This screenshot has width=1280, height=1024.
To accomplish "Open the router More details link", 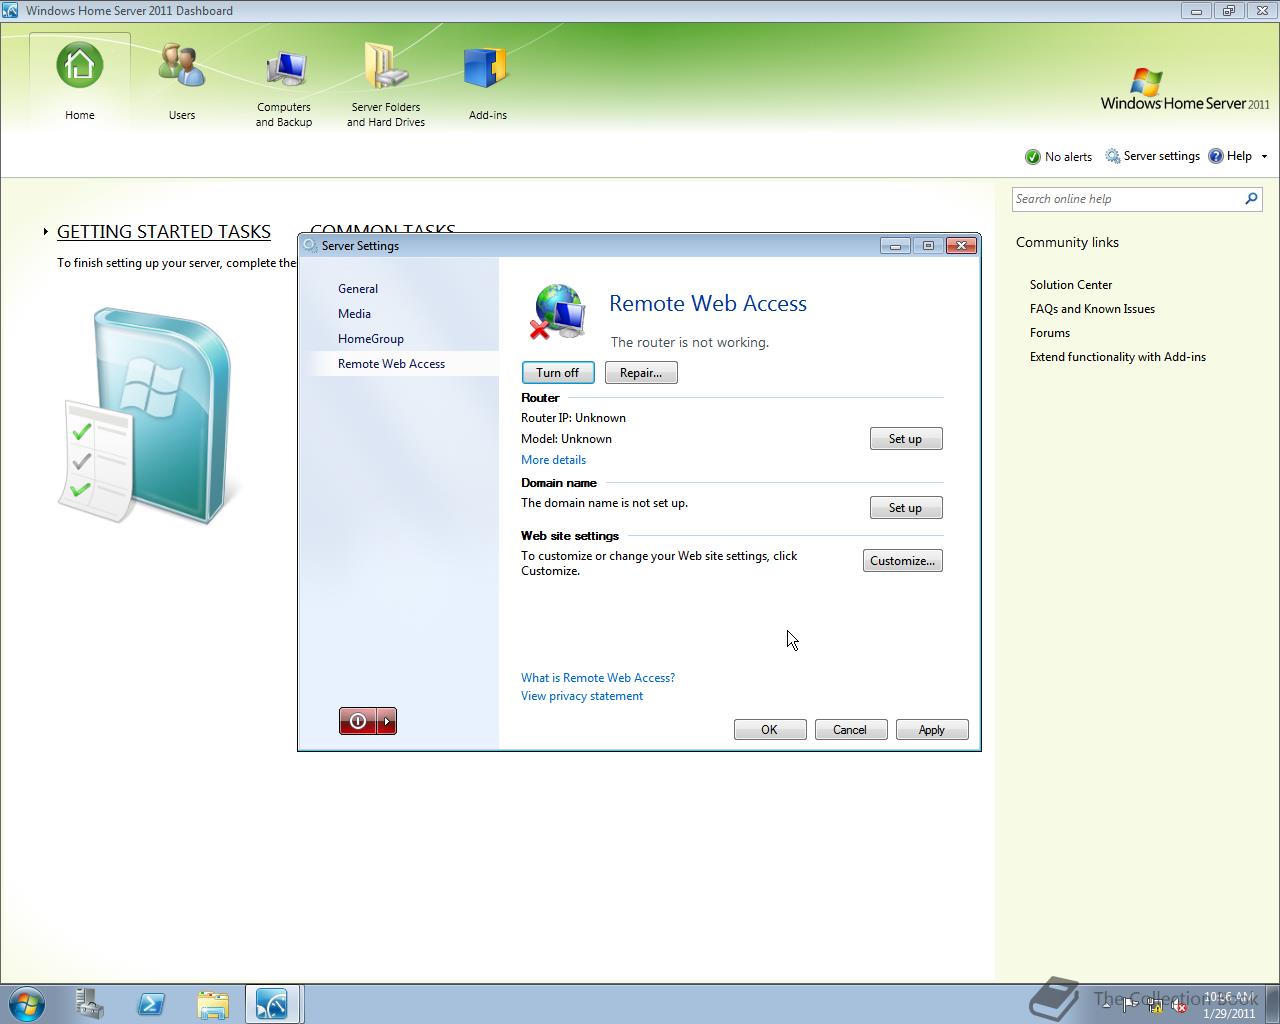I will coord(553,460).
